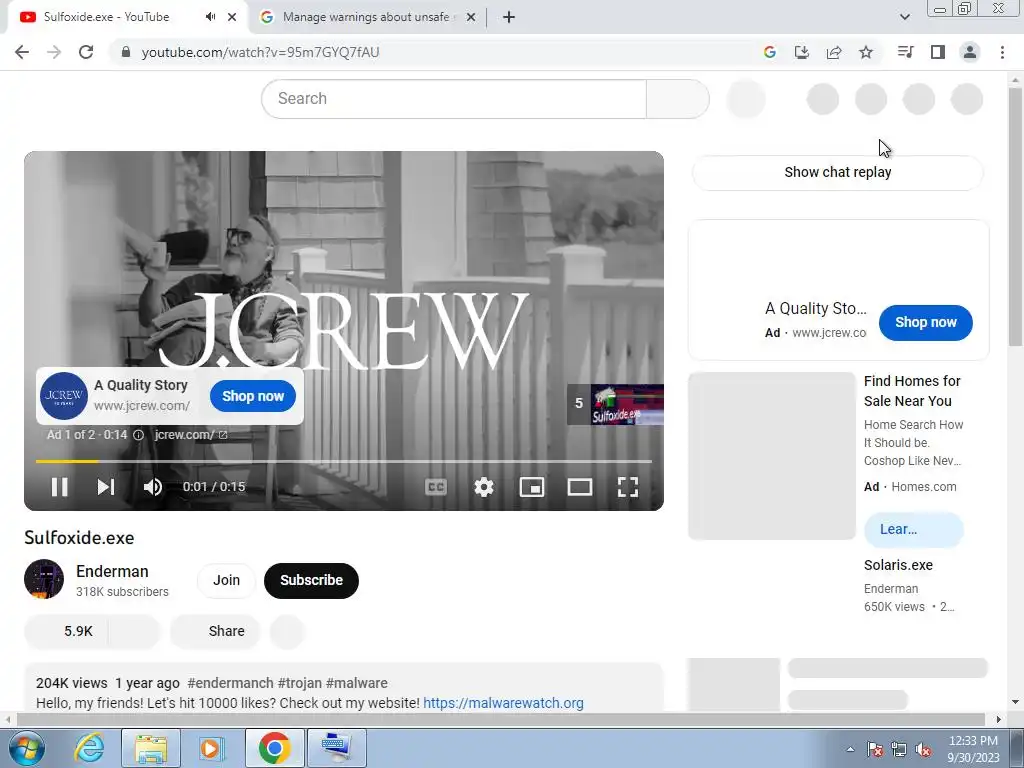The height and width of the screenshot is (768, 1024).
Task: Click Shop now in the sidebar J.Crew ad
Action: coord(925,323)
